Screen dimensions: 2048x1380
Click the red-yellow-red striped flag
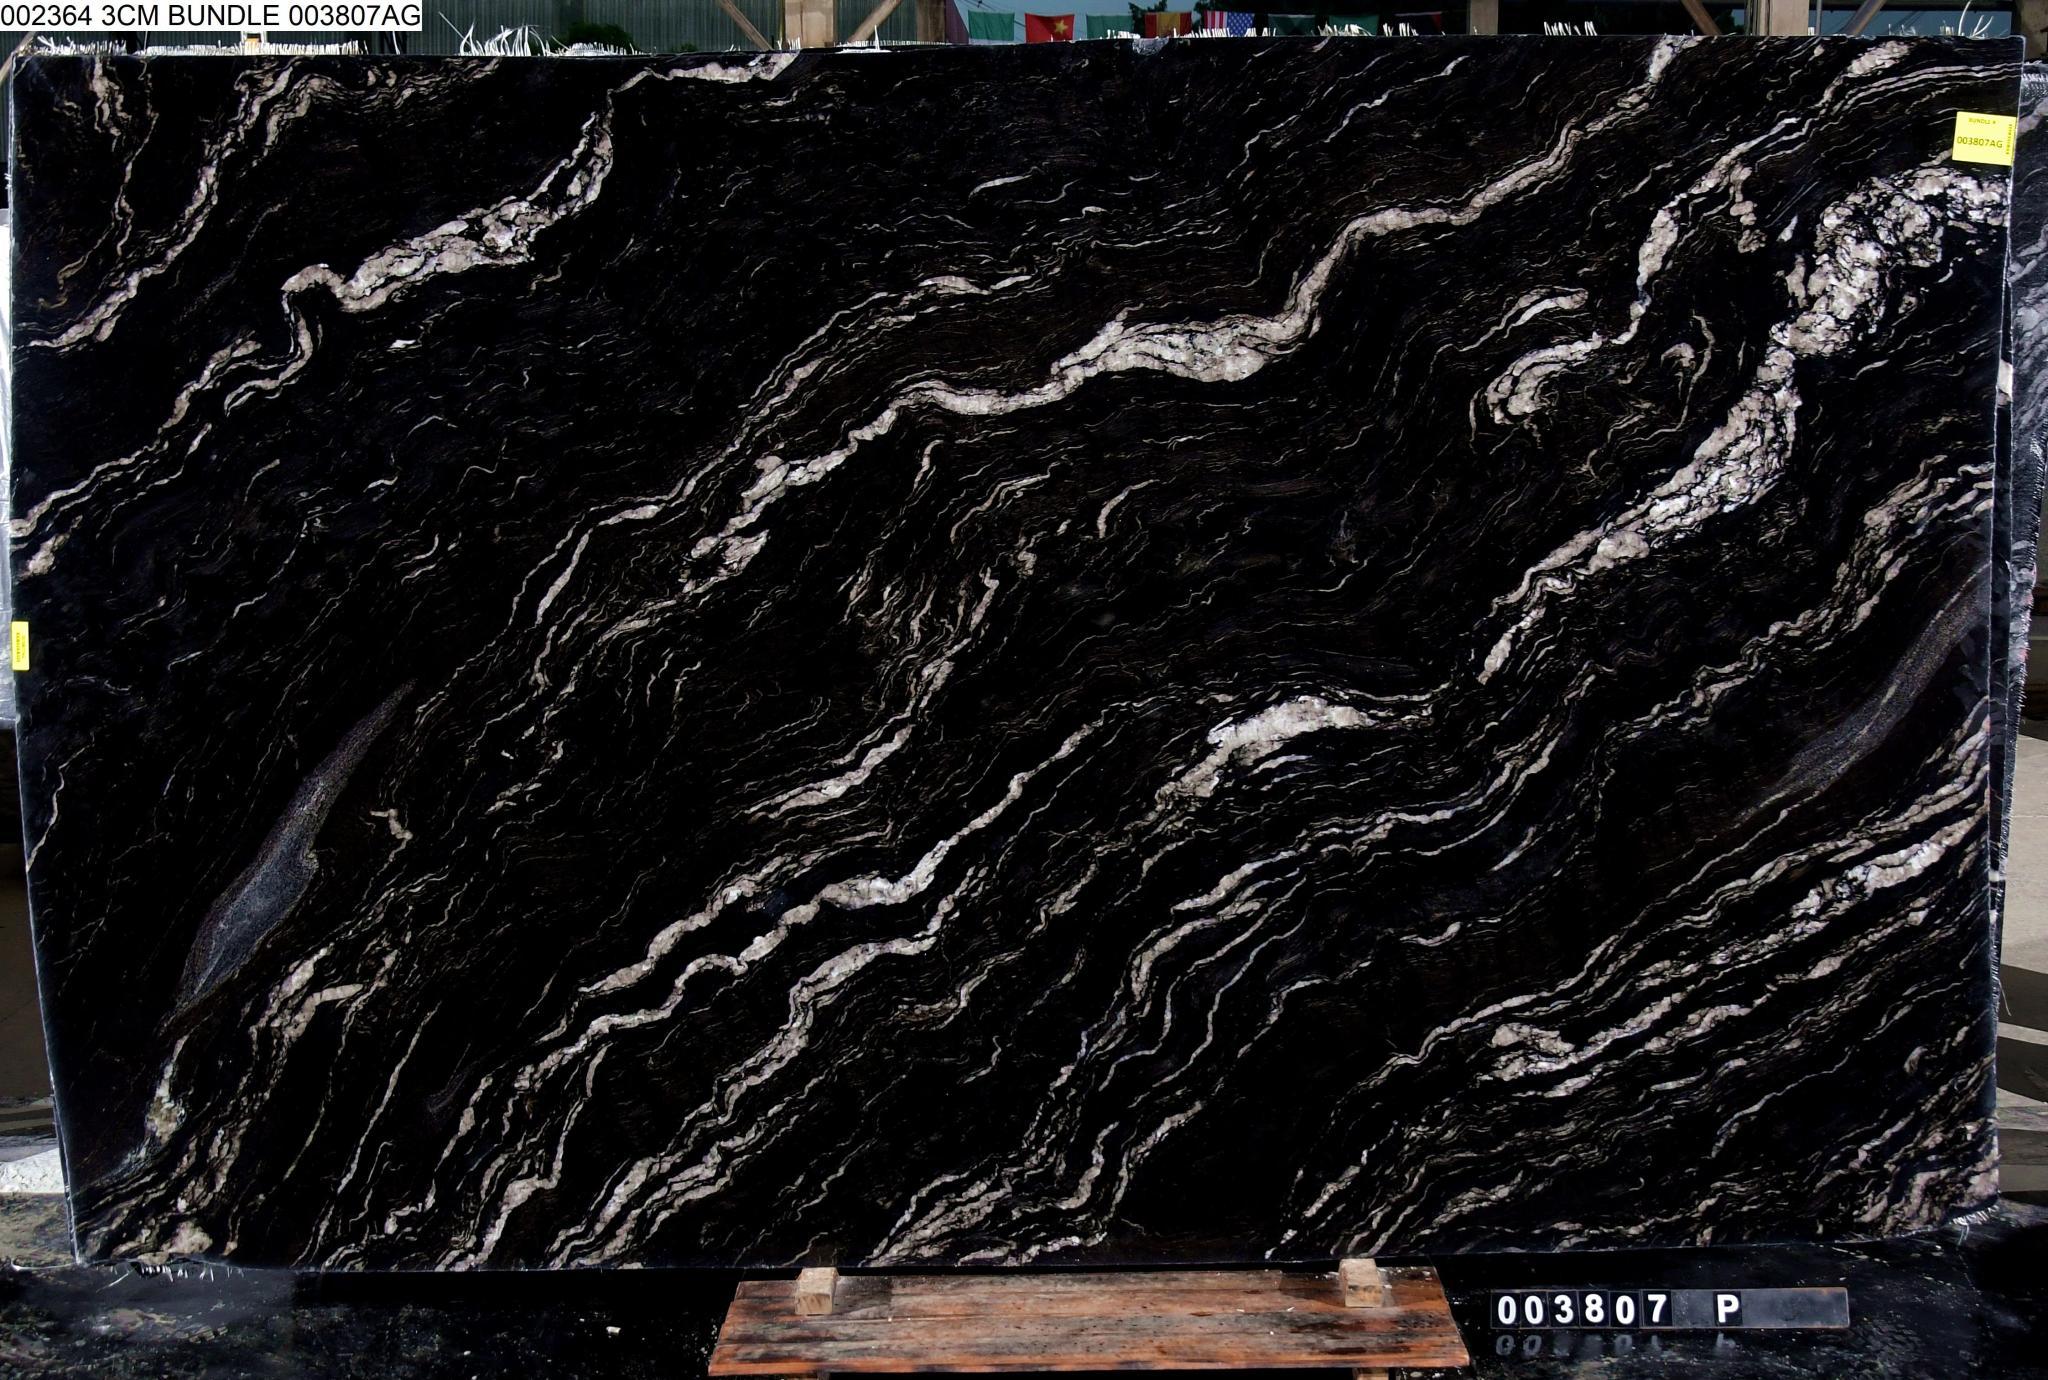coord(1166,22)
